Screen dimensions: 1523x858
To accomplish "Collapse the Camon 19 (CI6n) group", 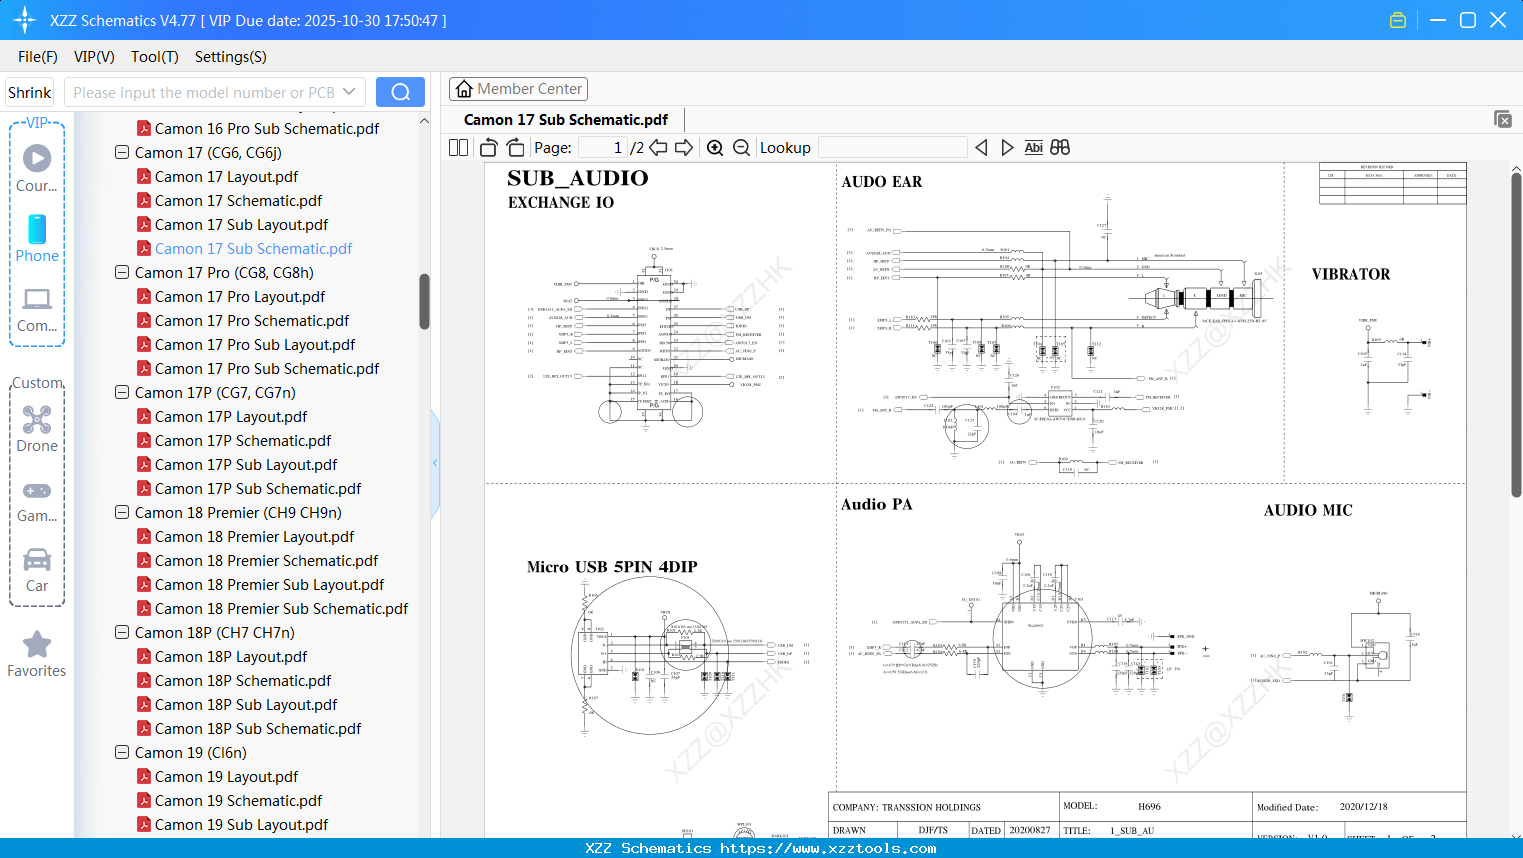I will (x=121, y=752).
